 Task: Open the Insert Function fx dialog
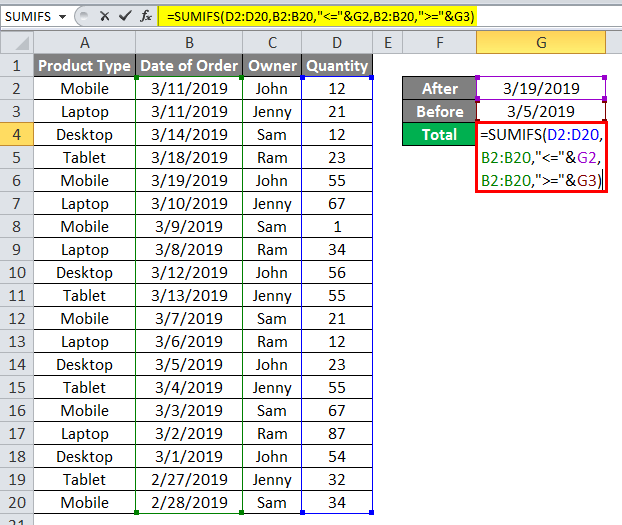coord(146,16)
